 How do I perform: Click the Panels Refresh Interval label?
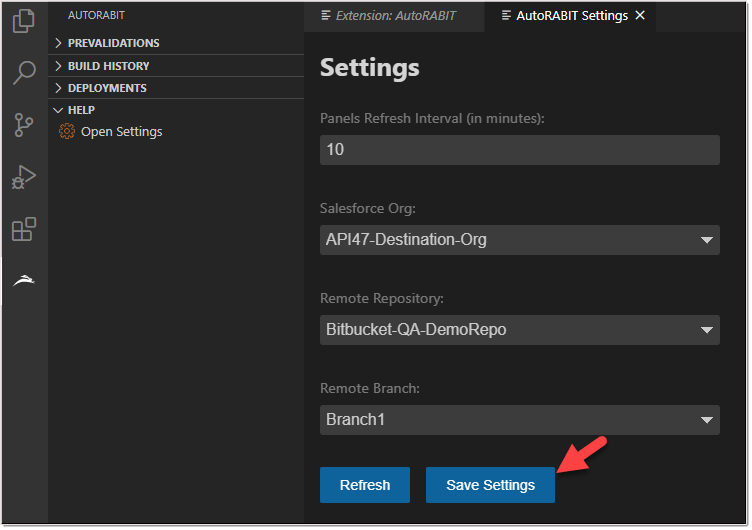[433, 118]
